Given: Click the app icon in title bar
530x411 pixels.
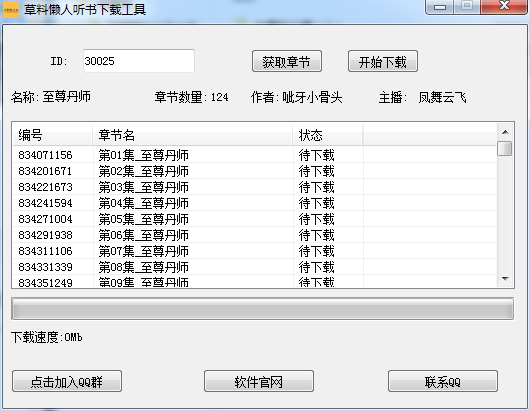Looking at the screenshot, I should (x=11, y=9).
